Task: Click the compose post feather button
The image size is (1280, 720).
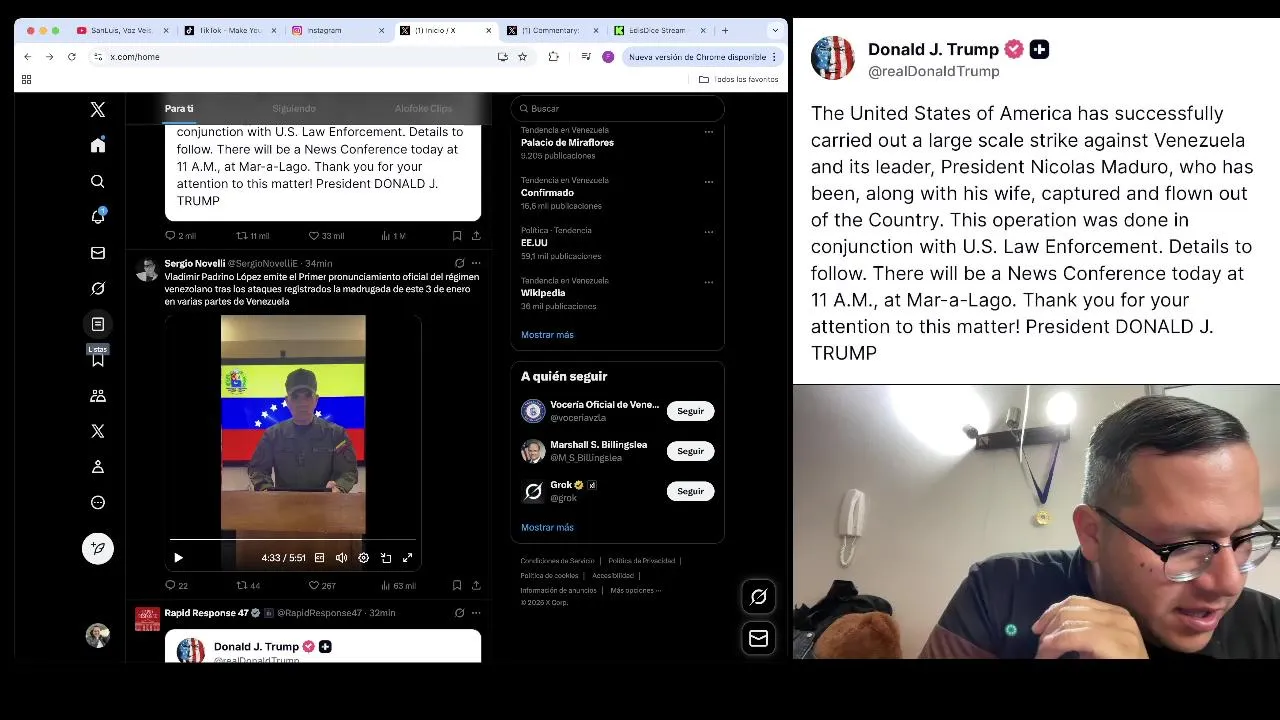Action: [x=98, y=548]
